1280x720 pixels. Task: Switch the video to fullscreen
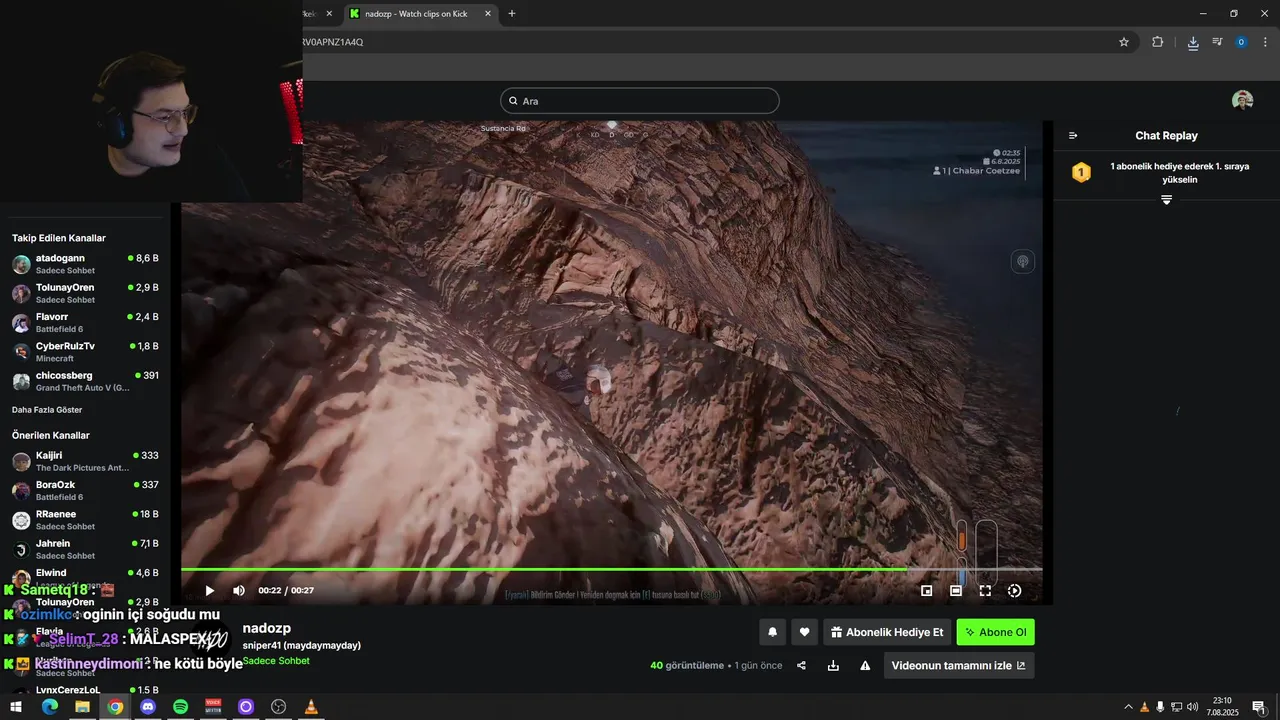(x=985, y=591)
